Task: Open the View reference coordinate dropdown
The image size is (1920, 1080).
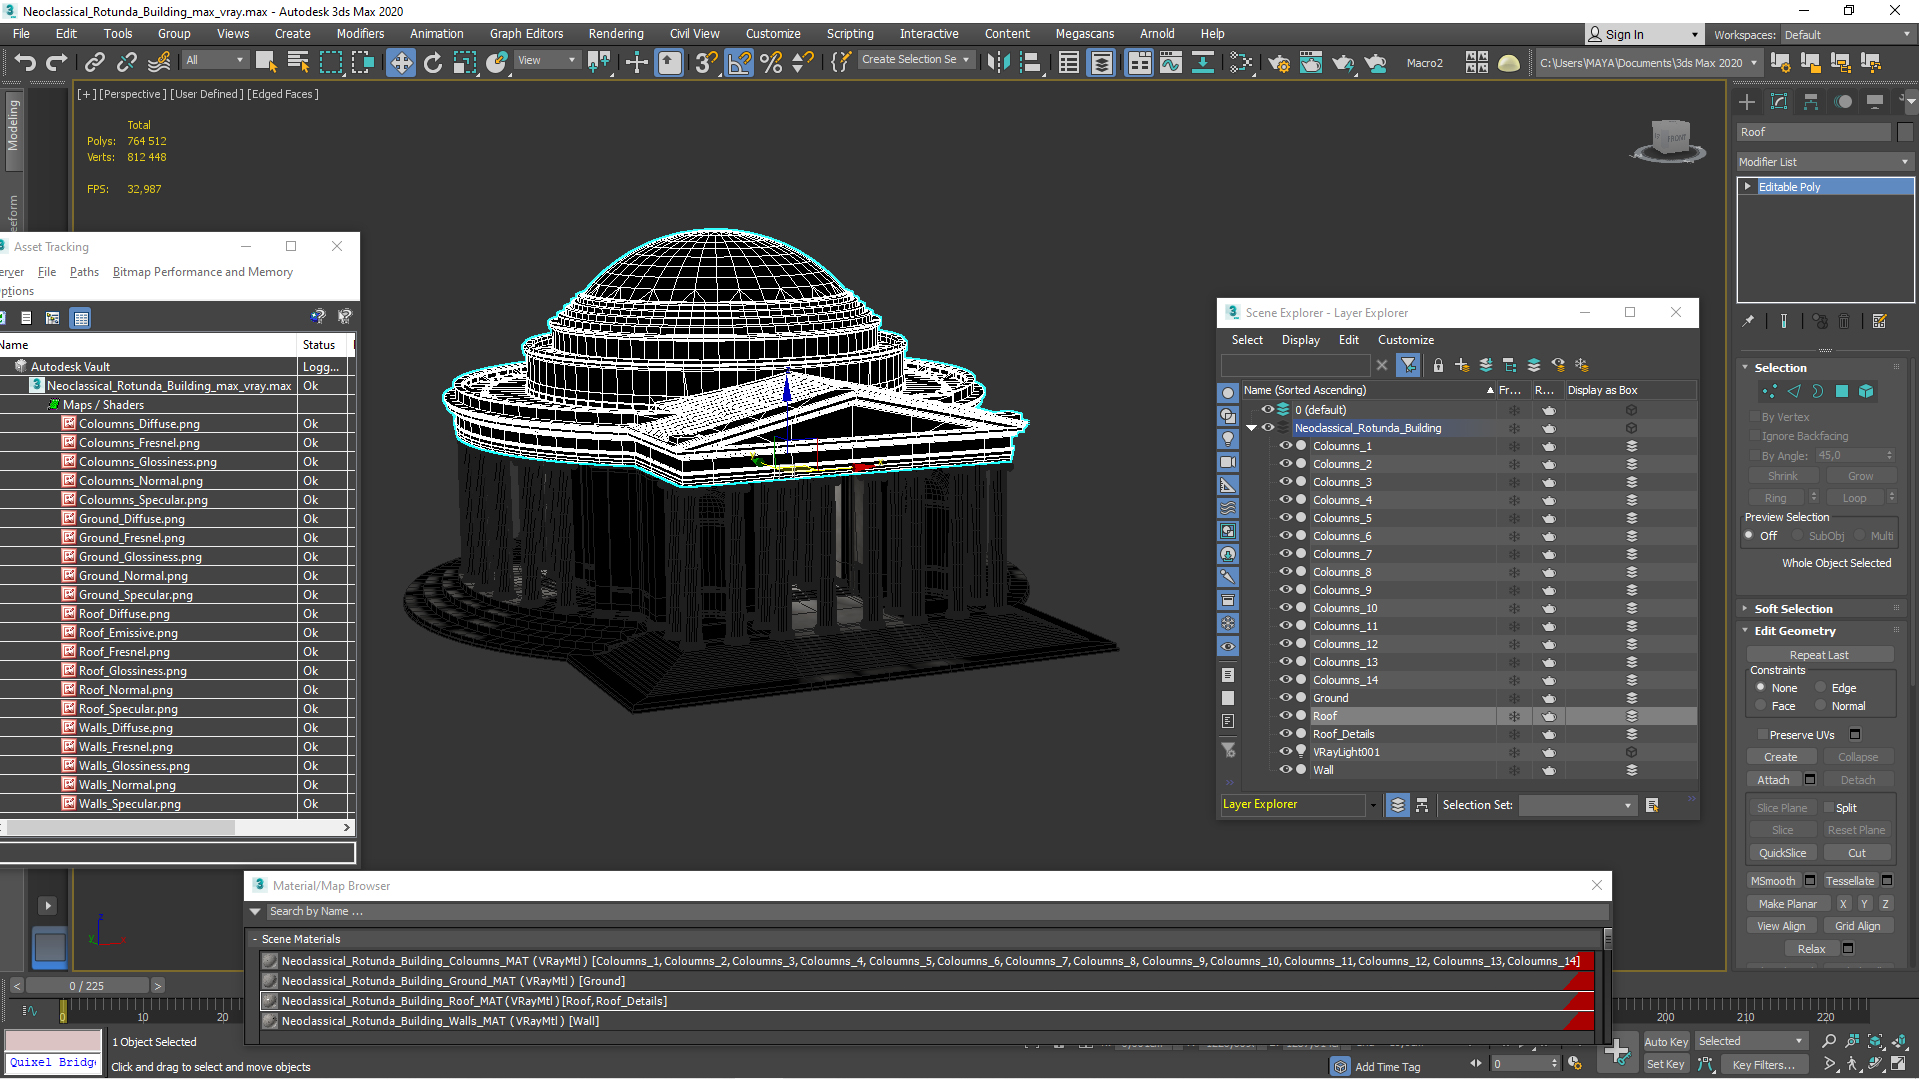Action: pyautogui.click(x=546, y=60)
